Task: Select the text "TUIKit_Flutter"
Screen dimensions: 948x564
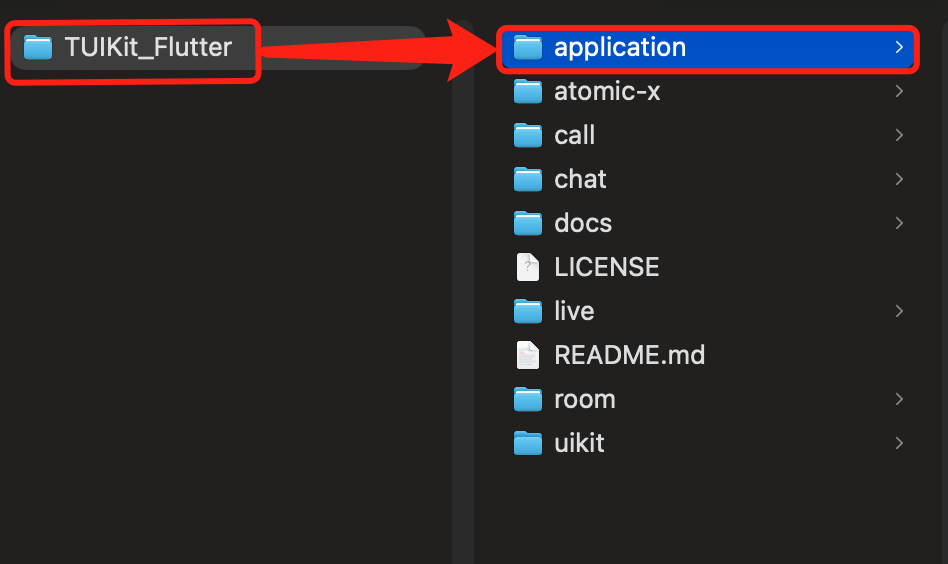Action: click(x=148, y=48)
